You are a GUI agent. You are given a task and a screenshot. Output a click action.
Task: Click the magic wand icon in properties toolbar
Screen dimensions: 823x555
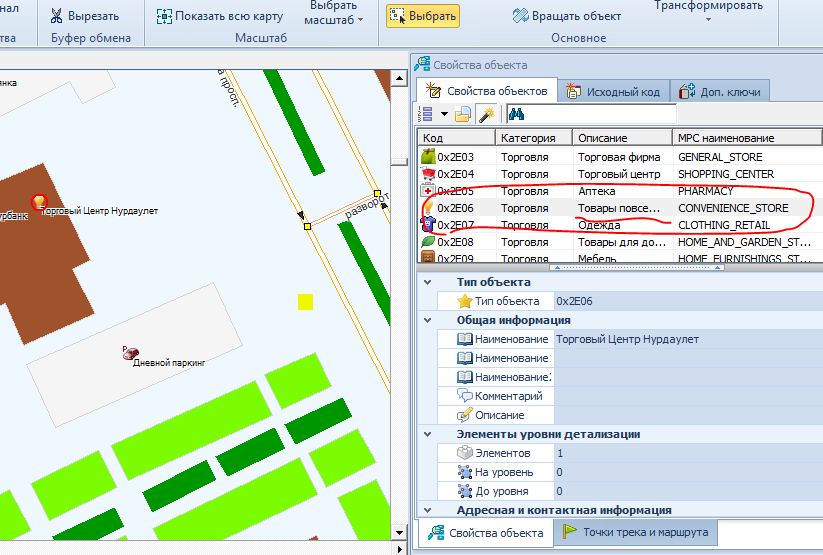[486, 114]
